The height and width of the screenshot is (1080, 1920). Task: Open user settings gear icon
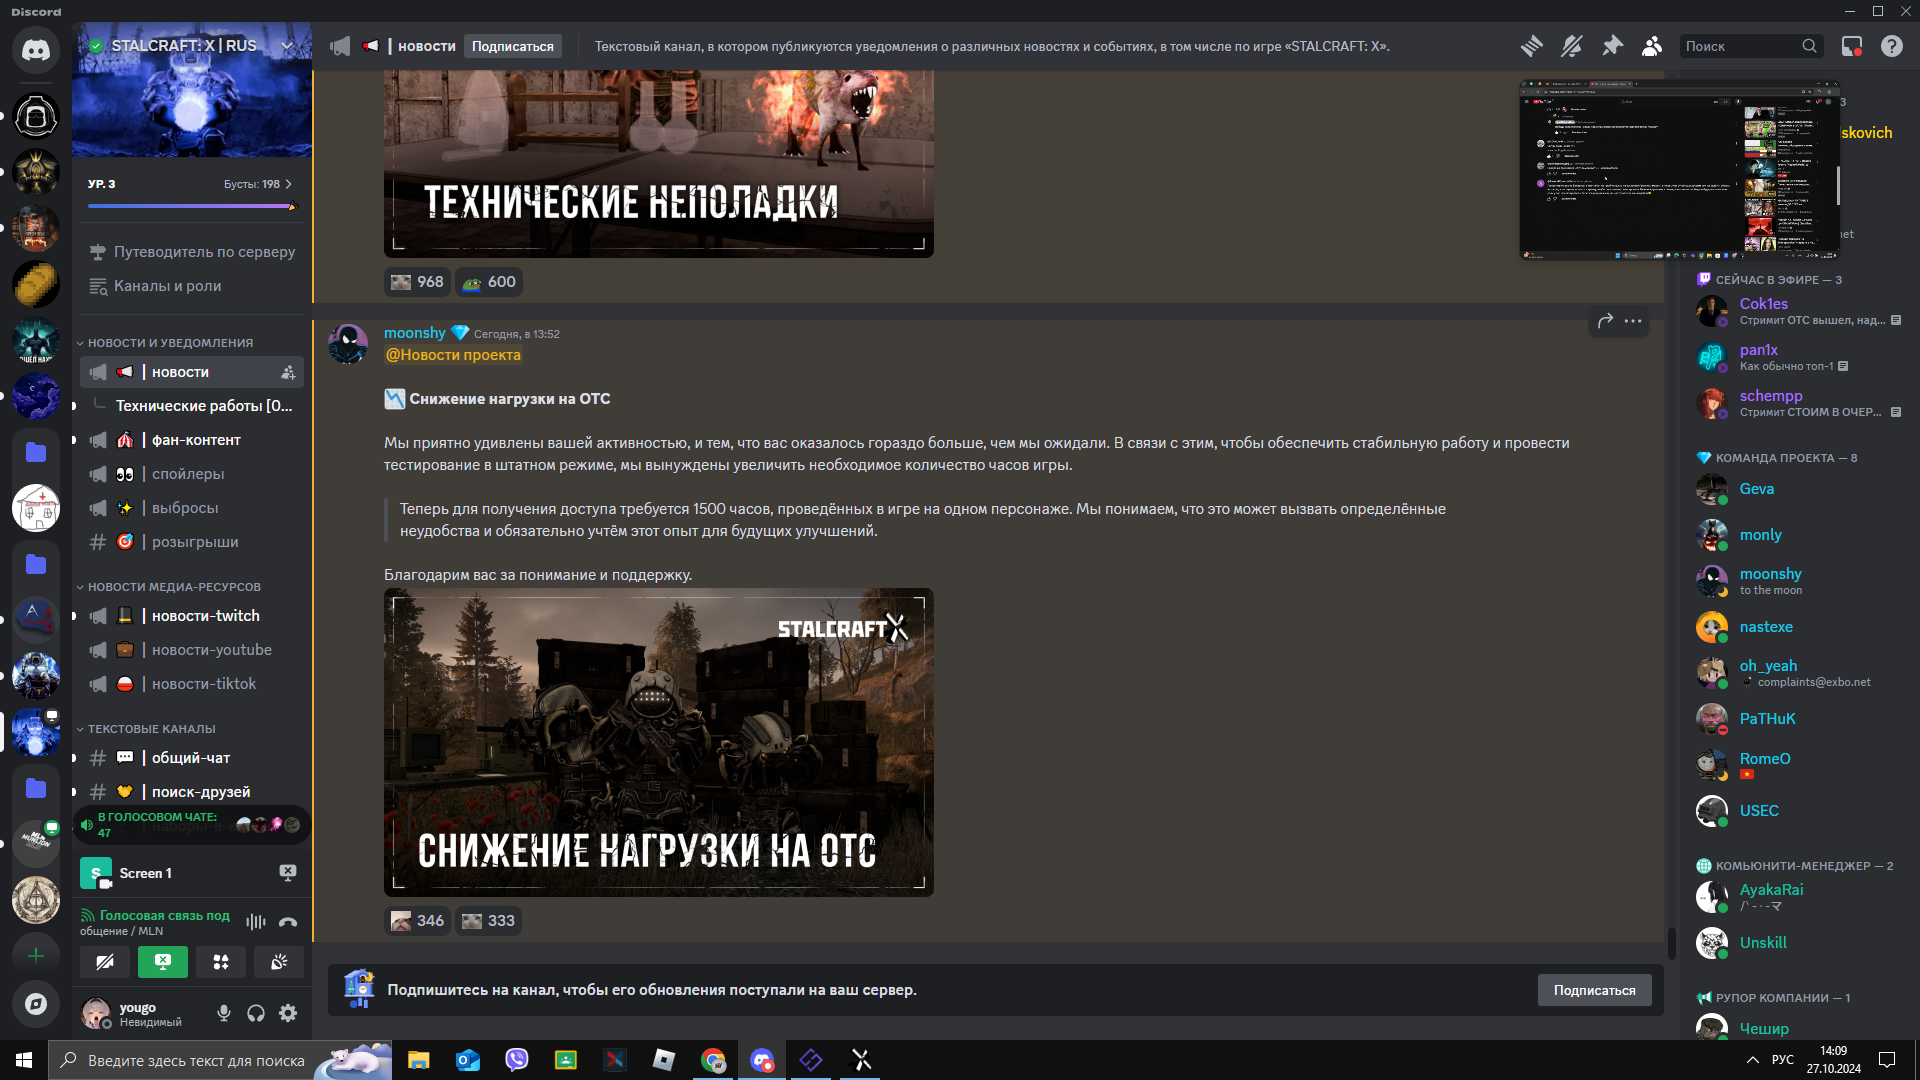288,1014
